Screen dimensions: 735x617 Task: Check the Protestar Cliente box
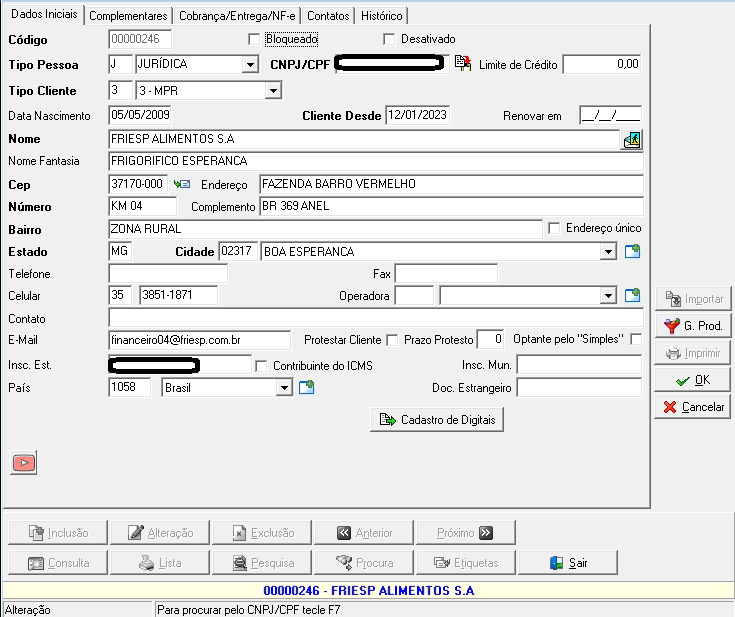[x=392, y=340]
